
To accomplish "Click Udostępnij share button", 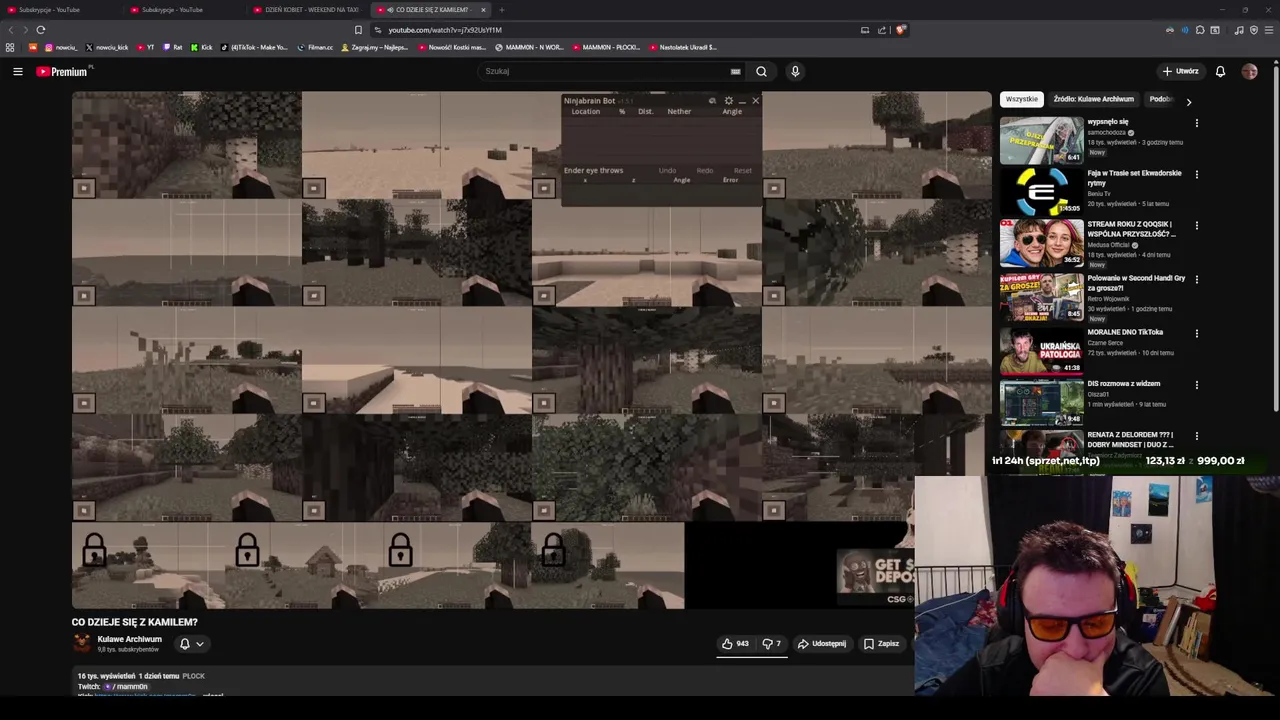I will [821, 644].
